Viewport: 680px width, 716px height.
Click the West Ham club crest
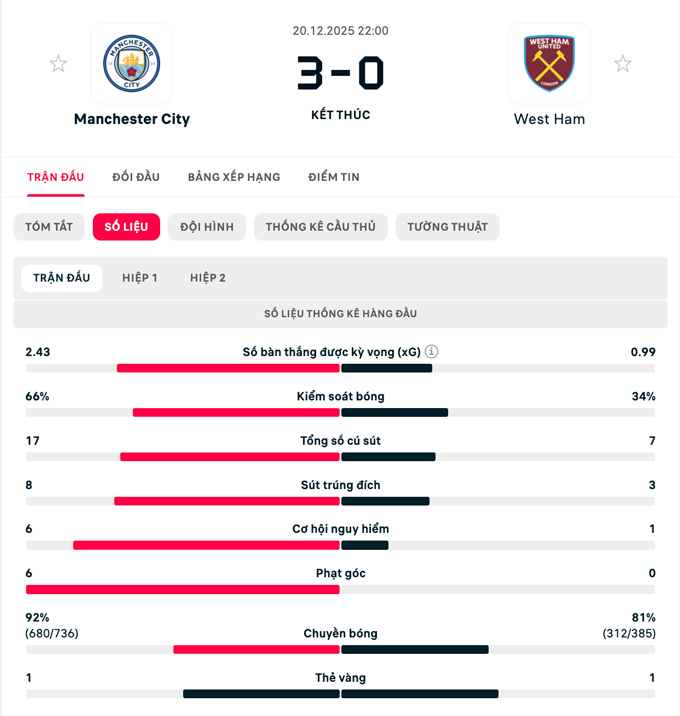[549, 64]
